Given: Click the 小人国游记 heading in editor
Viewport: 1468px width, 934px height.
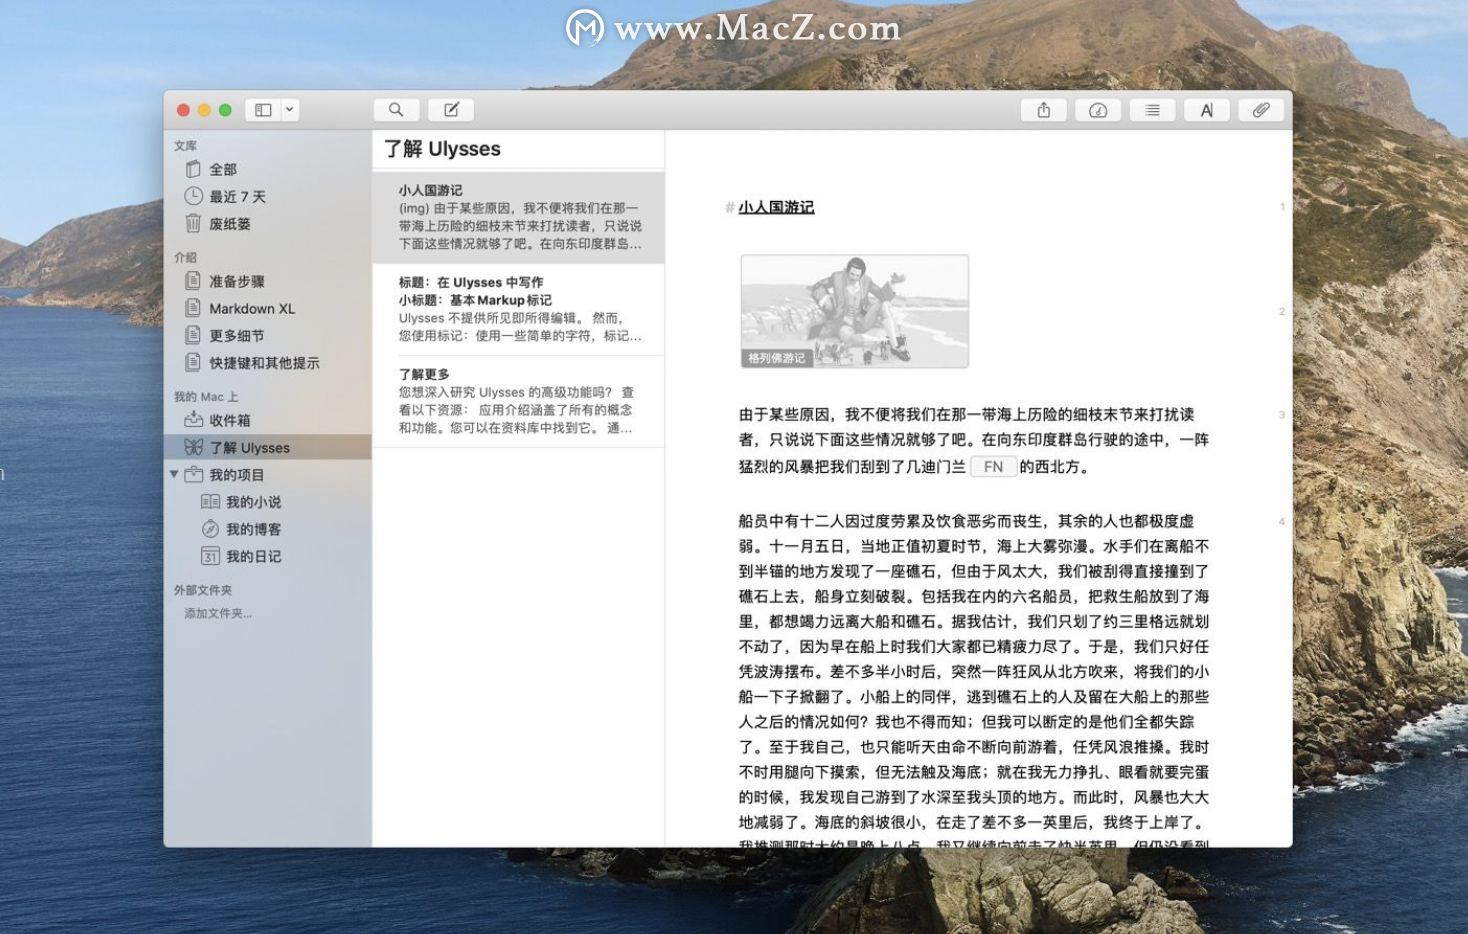Looking at the screenshot, I should pyautogui.click(x=776, y=207).
